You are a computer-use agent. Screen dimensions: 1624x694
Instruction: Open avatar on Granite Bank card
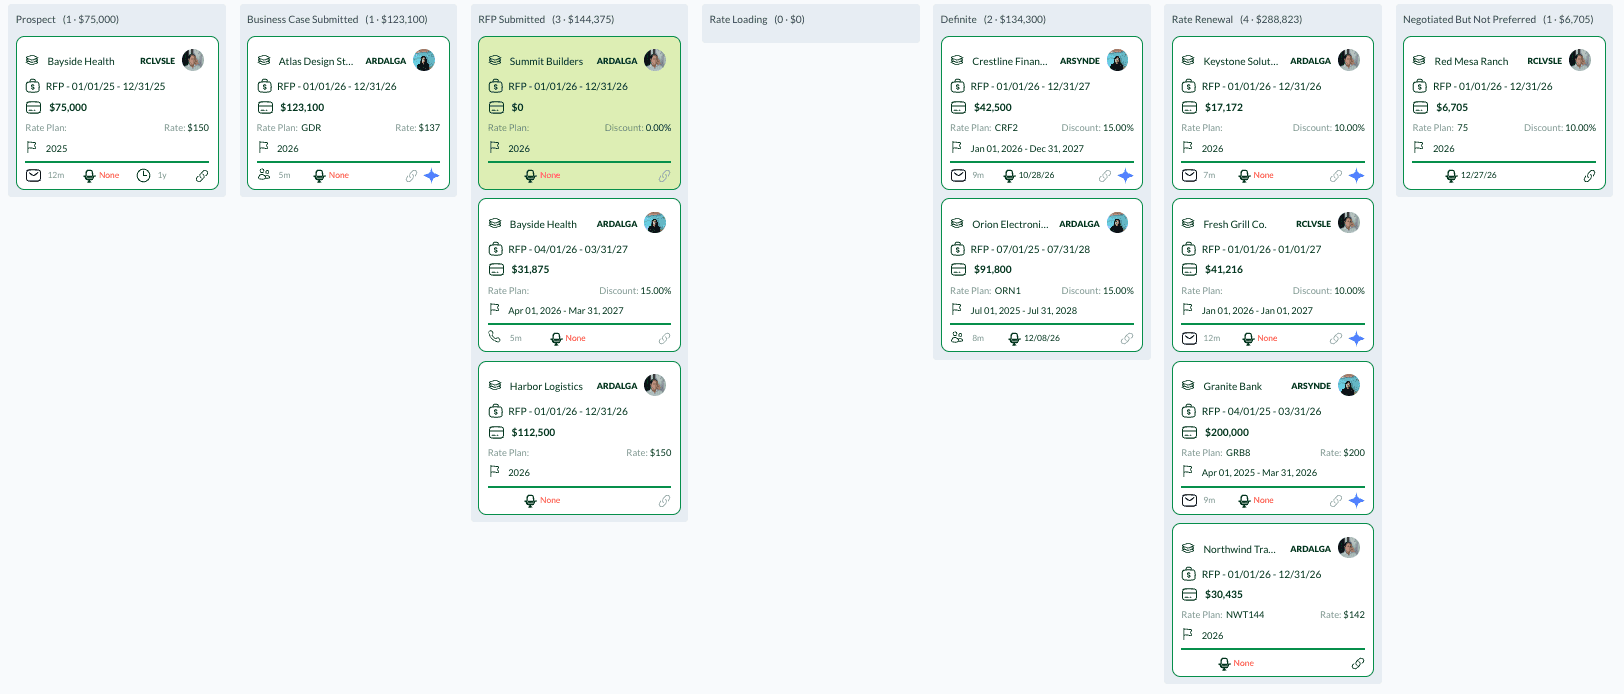click(1349, 385)
